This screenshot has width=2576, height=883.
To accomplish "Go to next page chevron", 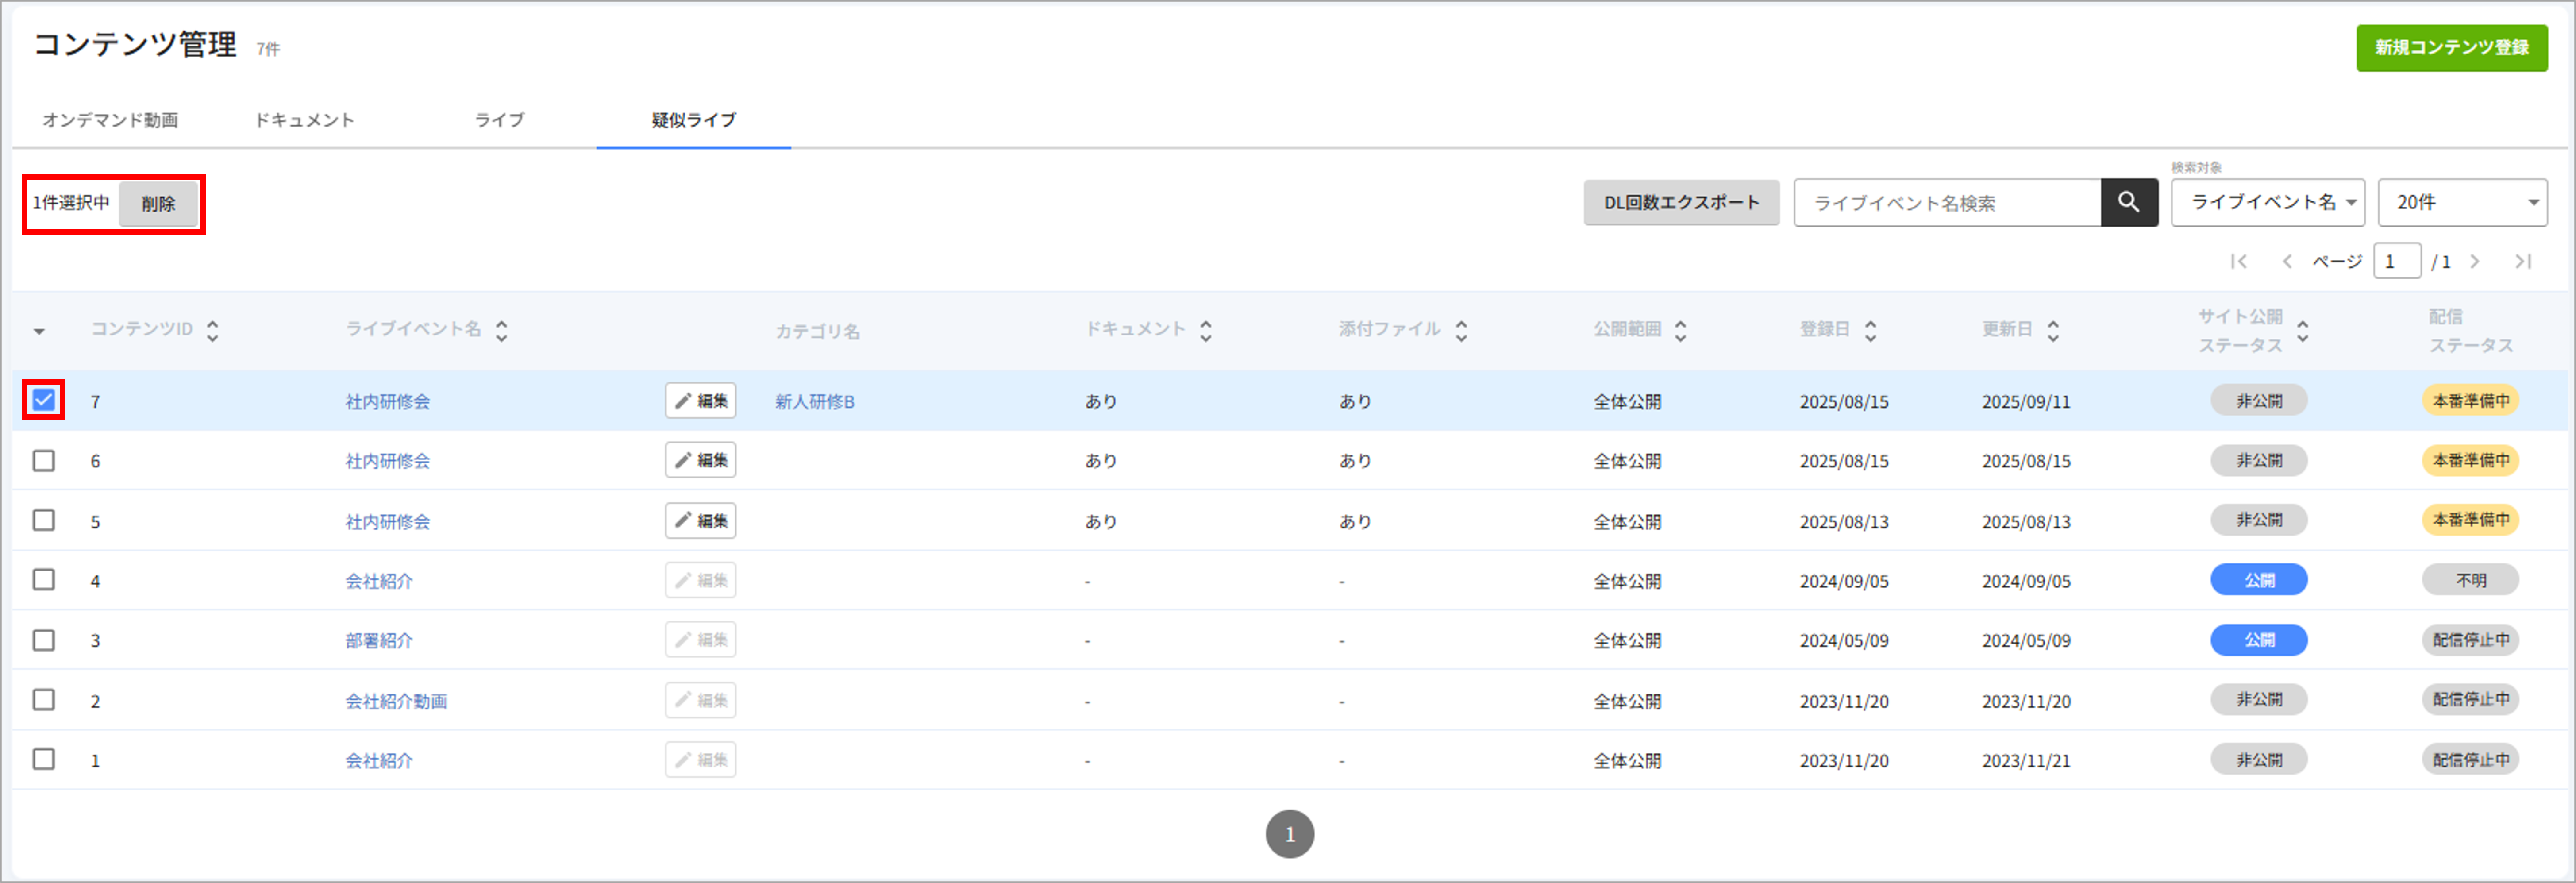I will 2475,262.
